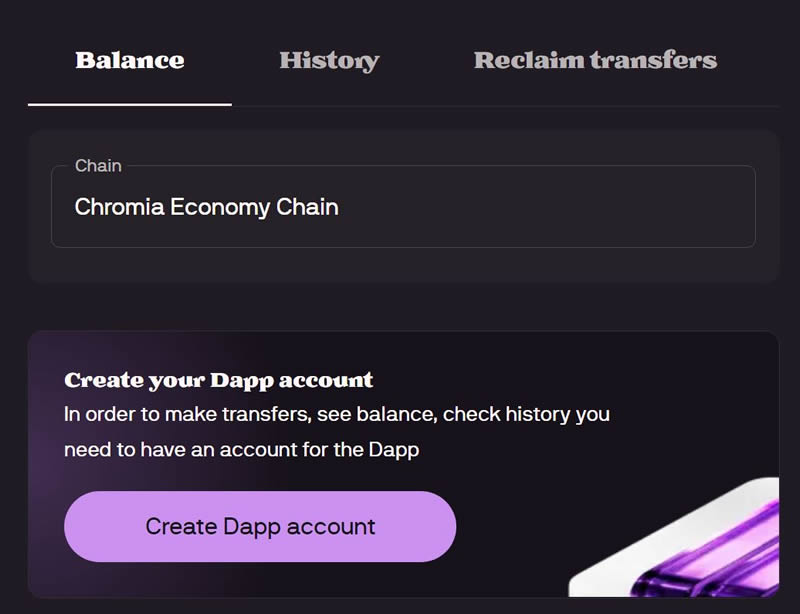Open the Reclaim transfers tab

point(595,60)
